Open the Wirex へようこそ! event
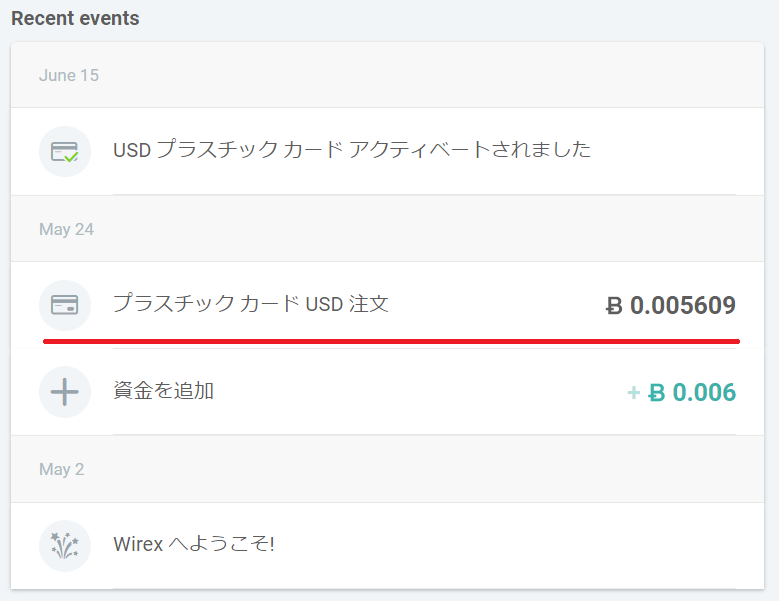Screen dimensions: 779x601 coord(194,545)
